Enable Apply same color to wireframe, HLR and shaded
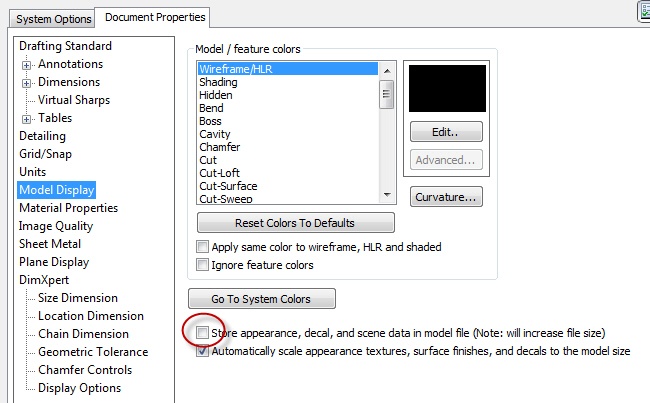Viewport: 650px width, 403px height. [202, 247]
